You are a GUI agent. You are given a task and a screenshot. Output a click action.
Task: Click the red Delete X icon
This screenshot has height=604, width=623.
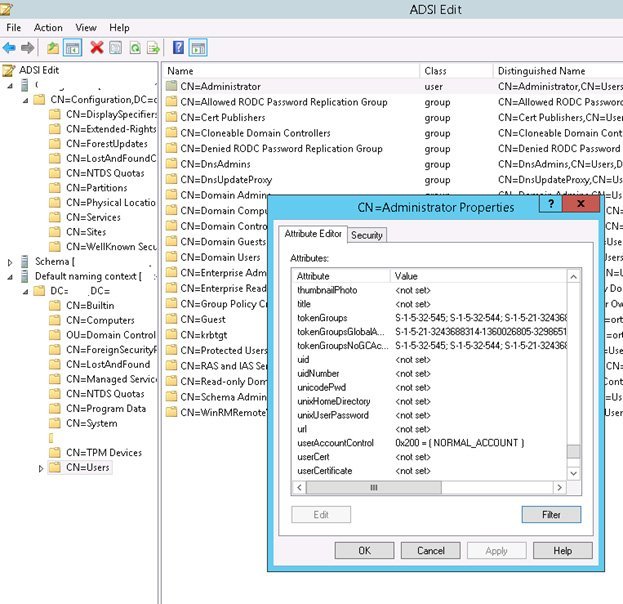tap(97, 48)
